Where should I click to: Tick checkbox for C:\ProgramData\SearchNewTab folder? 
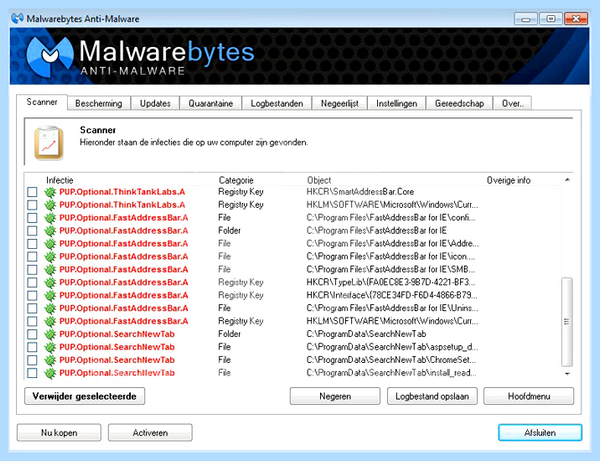pyautogui.click(x=32, y=334)
